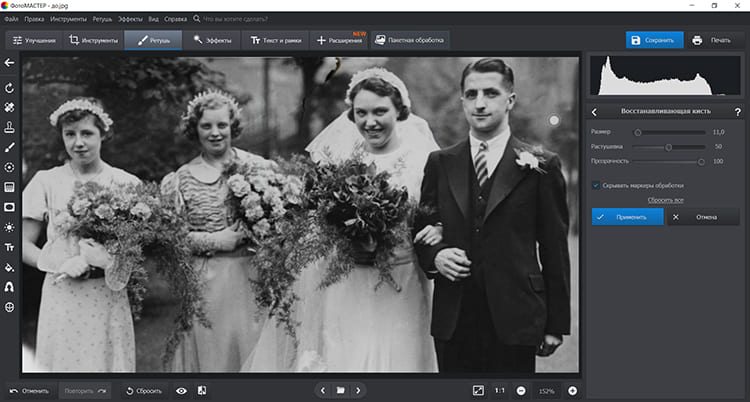
Task: Click the back arrow in left sidebar
Action: [x=10, y=63]
